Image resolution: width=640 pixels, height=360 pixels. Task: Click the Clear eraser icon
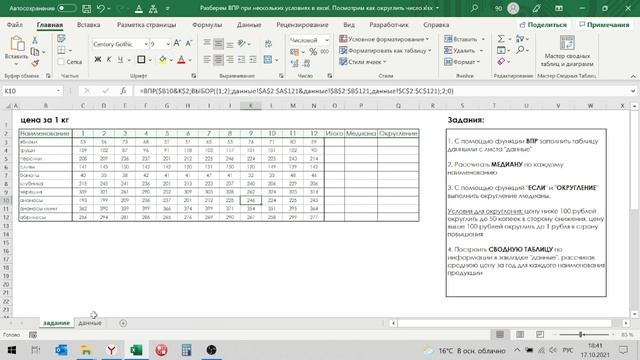(501, 62)
